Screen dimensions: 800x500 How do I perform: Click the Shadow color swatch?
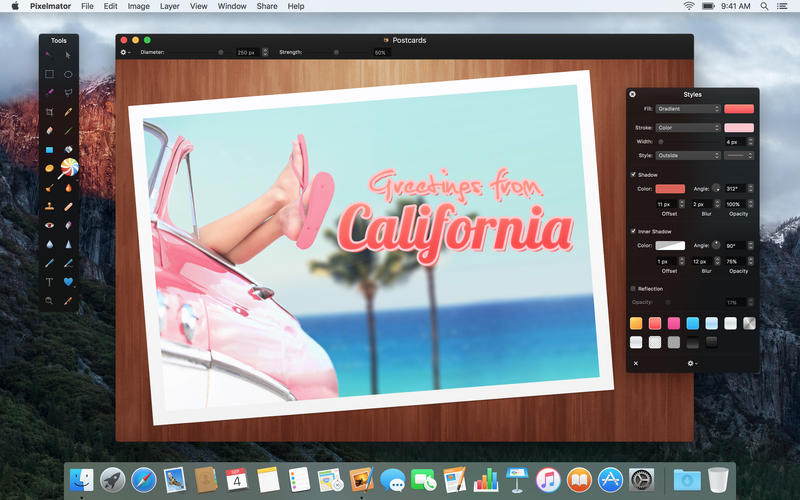pos(670,189)
